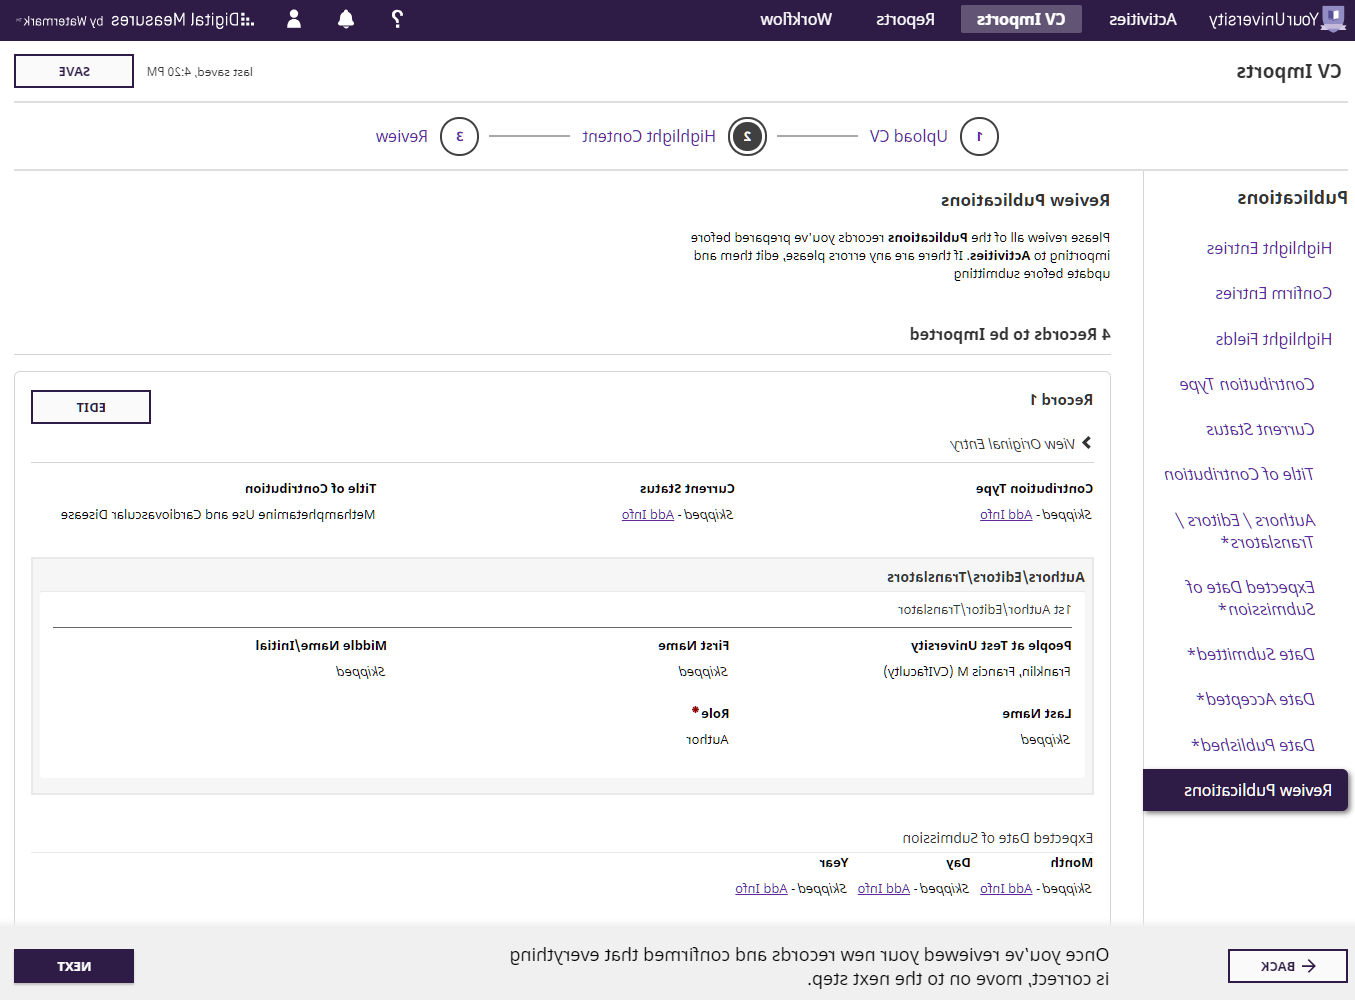Click the Review step label

pyautogui.click(x=402, y=136)
